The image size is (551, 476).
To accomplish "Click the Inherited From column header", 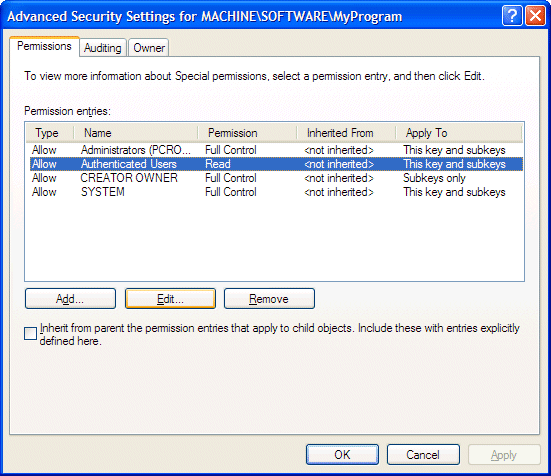I will click(346, 133).
